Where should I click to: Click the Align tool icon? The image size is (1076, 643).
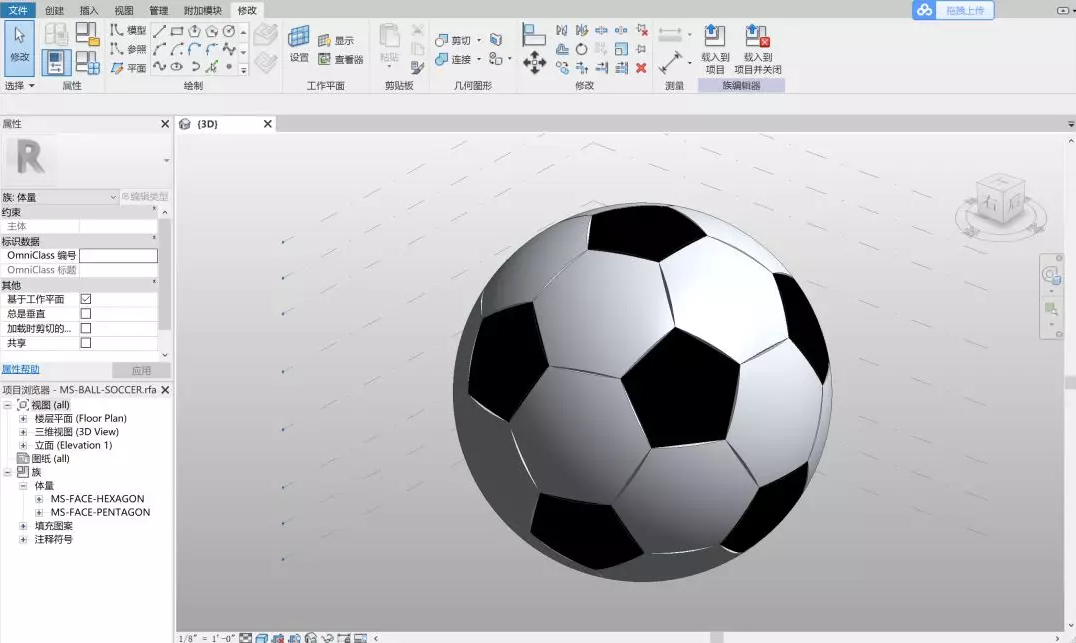pos(534,34)
